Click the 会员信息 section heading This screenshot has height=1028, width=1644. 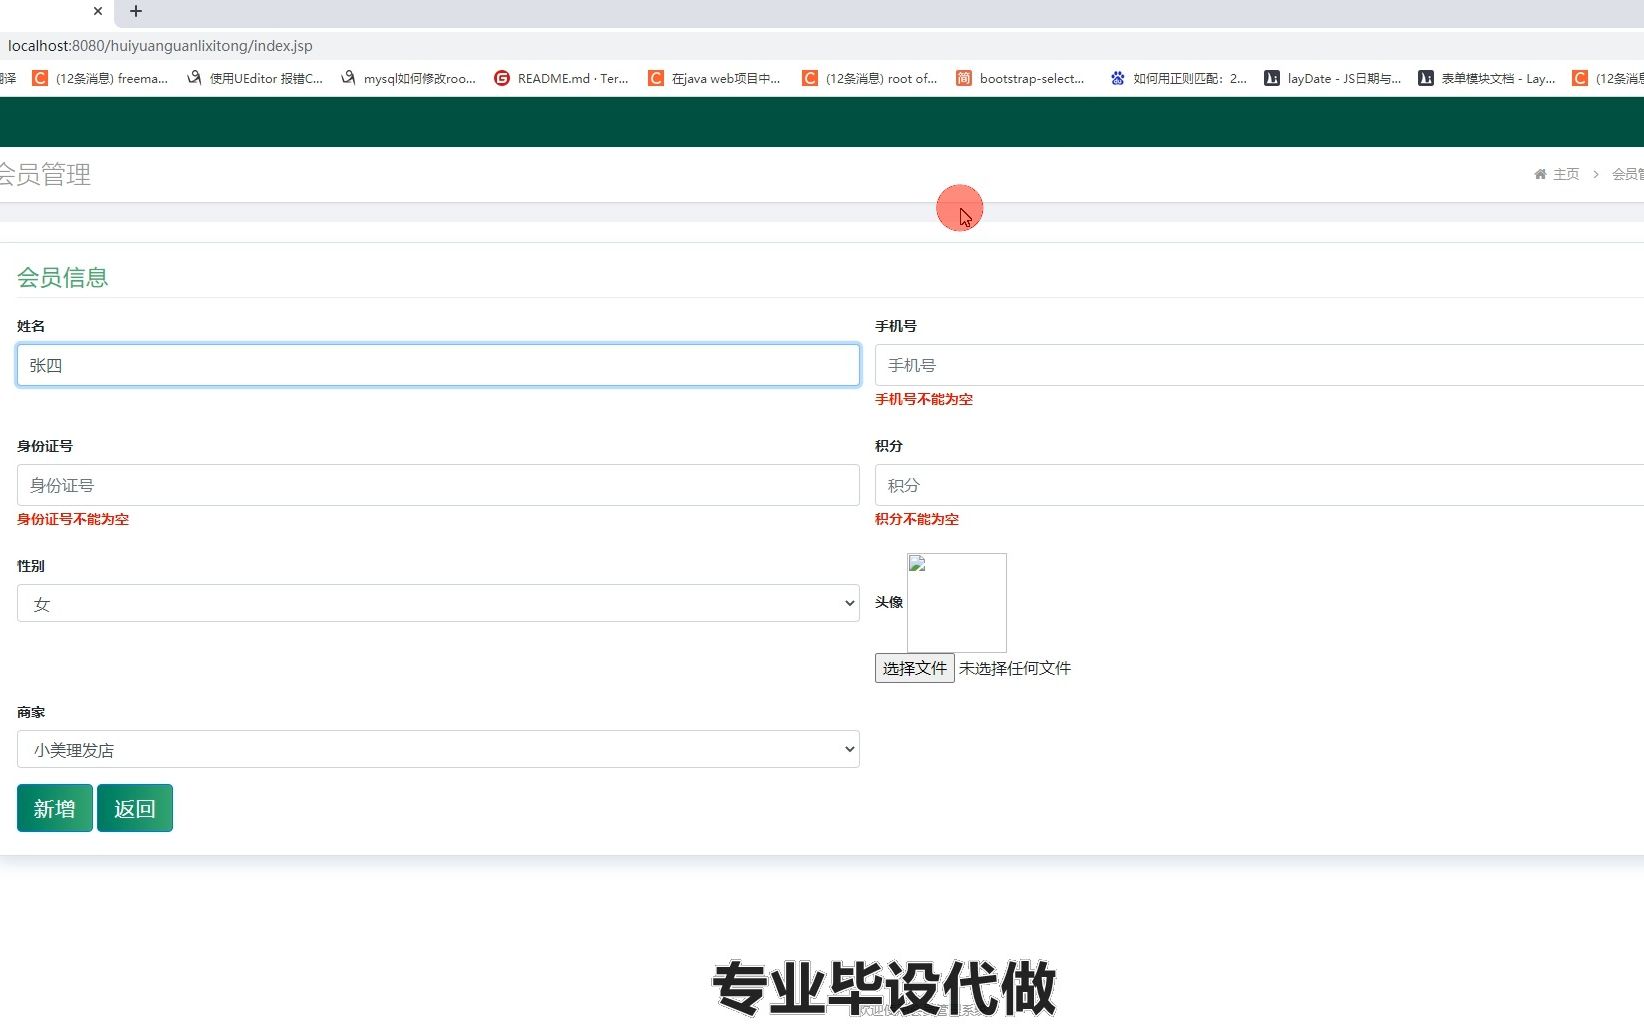(x=62, y=277)
